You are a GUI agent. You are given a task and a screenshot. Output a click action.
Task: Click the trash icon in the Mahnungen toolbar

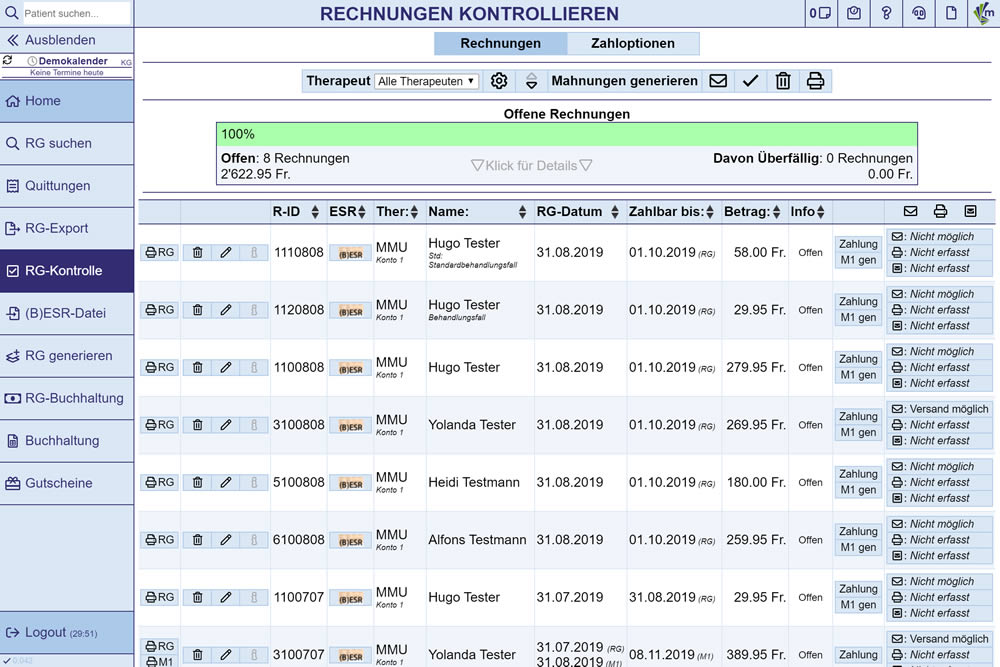pos(783,81)
